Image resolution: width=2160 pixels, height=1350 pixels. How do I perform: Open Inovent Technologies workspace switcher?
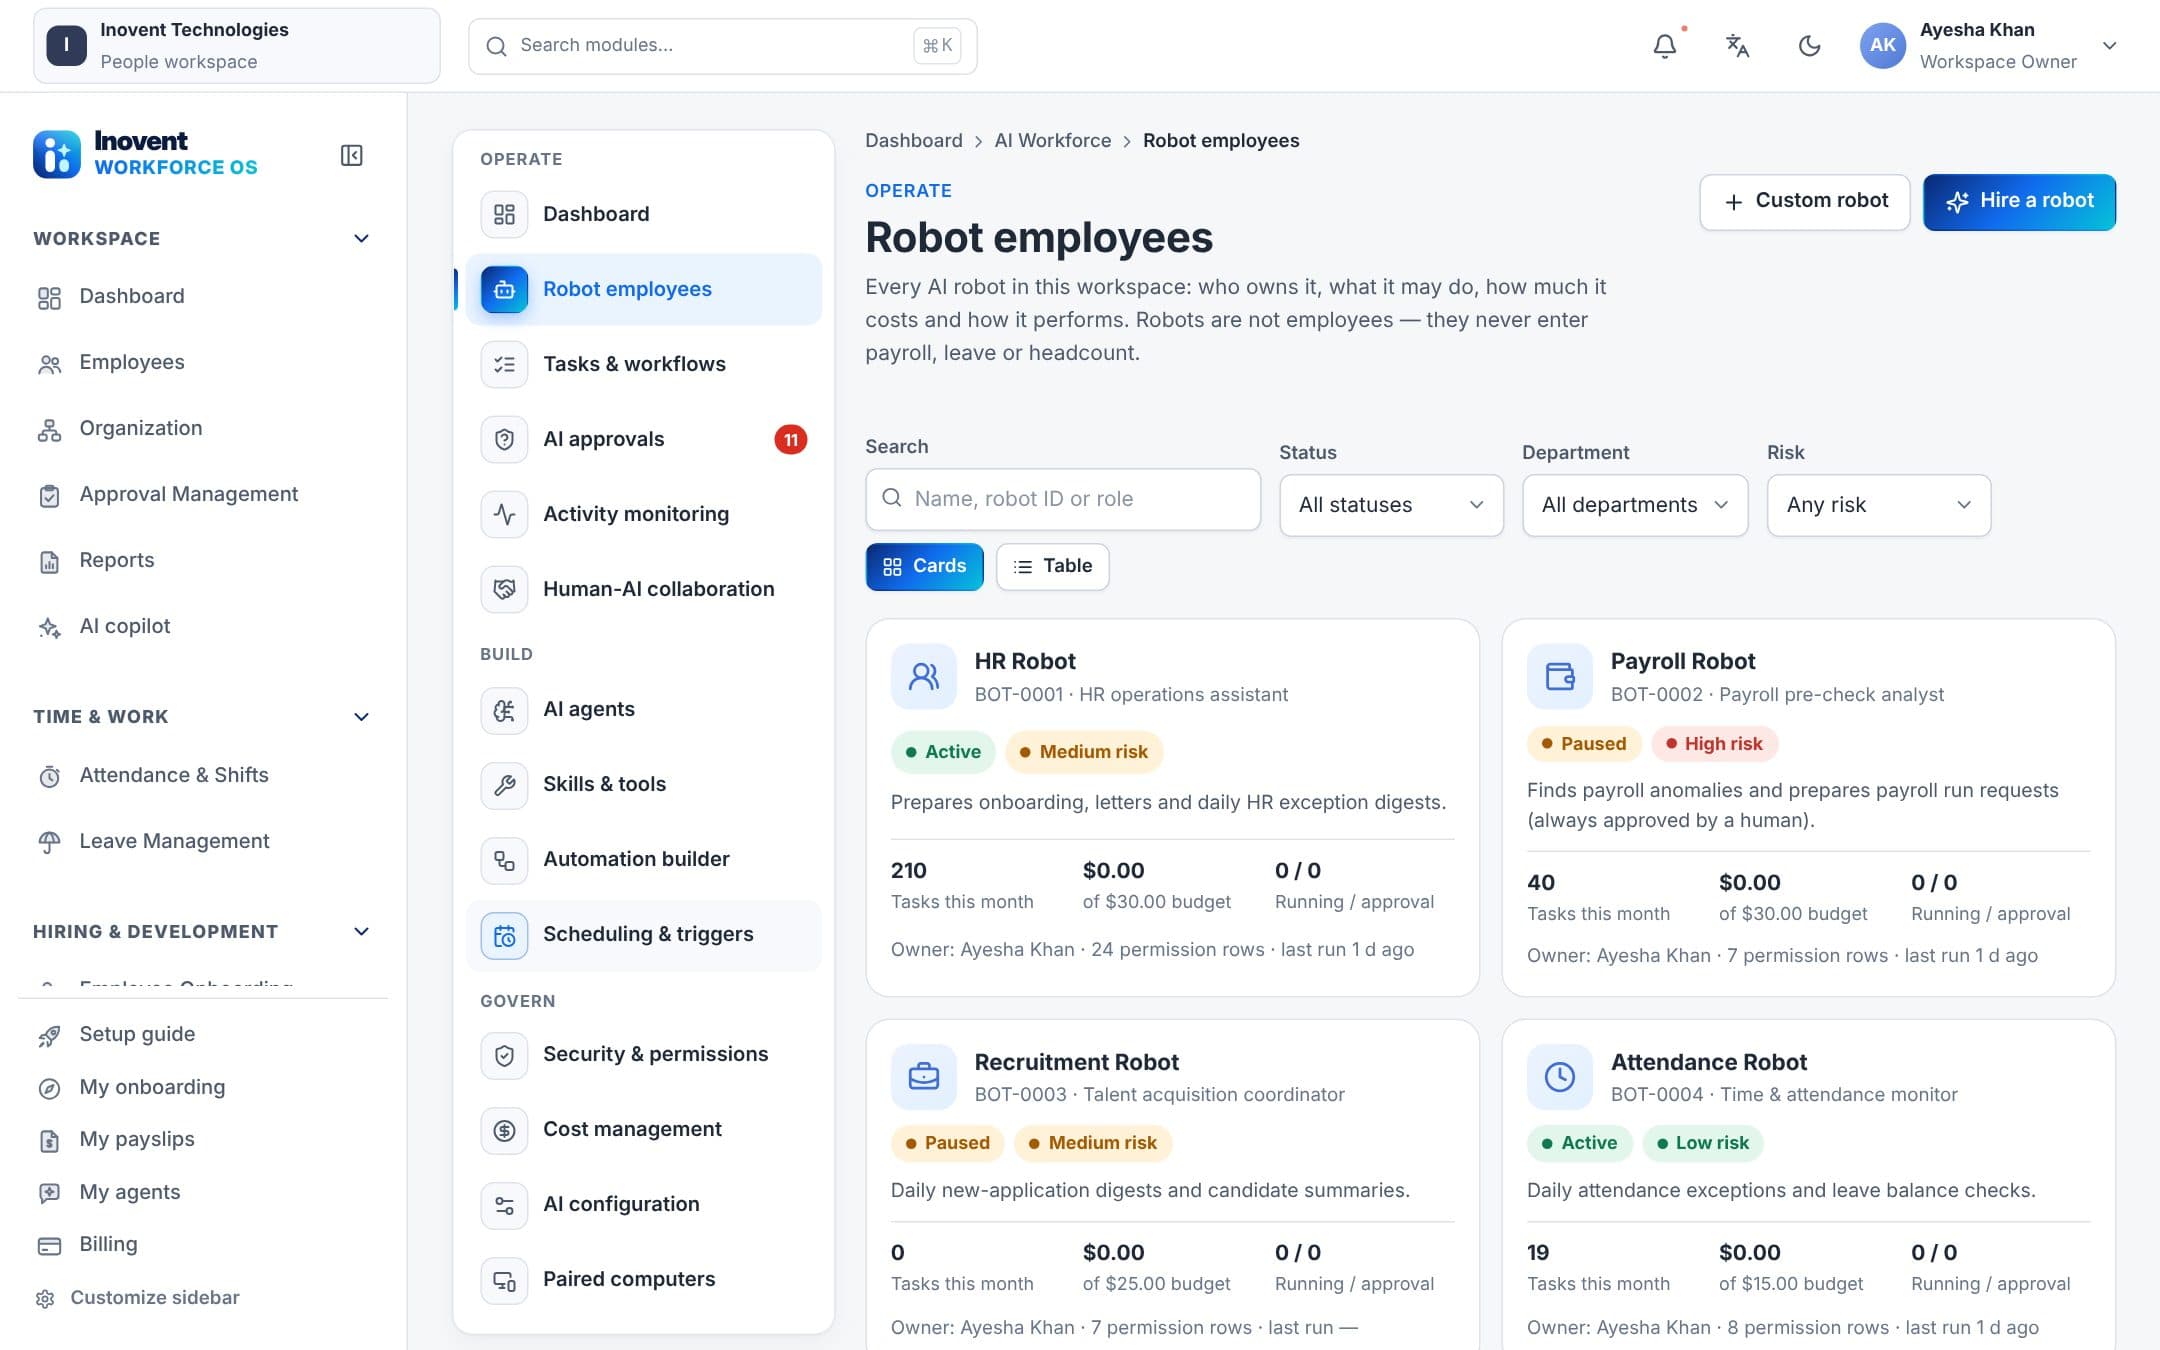coord(236,46)
